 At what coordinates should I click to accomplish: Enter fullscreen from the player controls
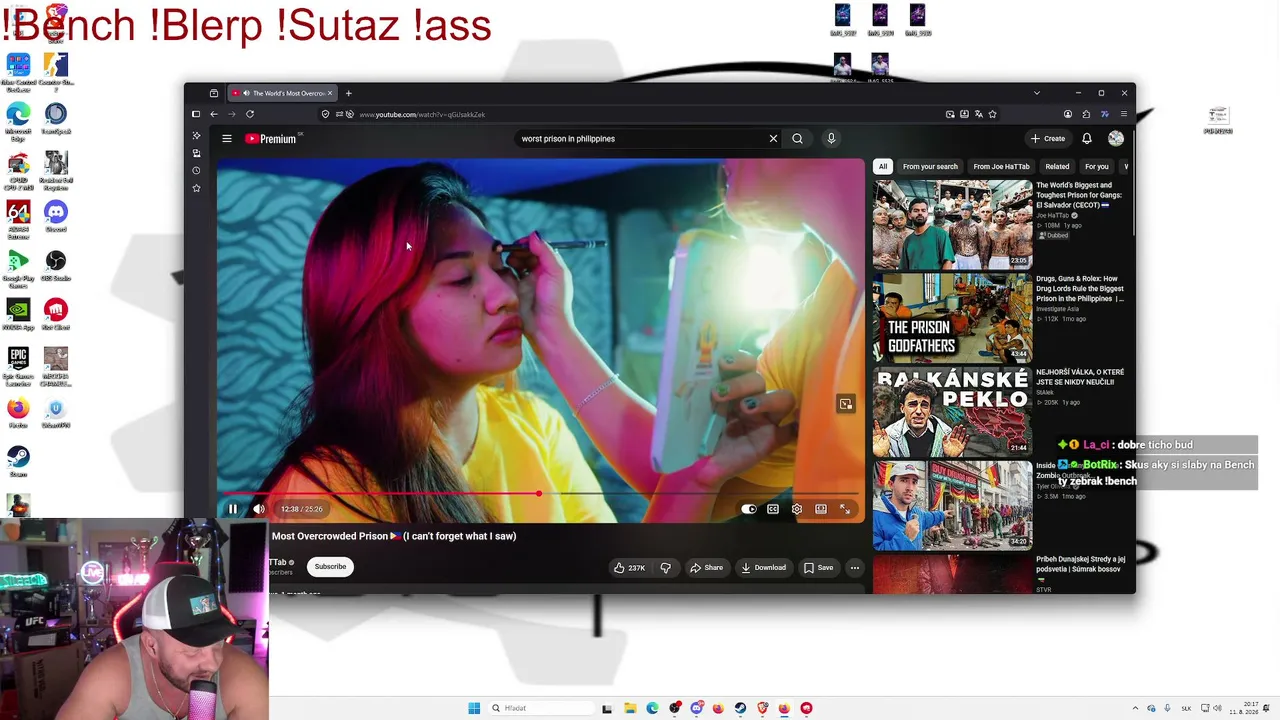[x=845, y=509]
